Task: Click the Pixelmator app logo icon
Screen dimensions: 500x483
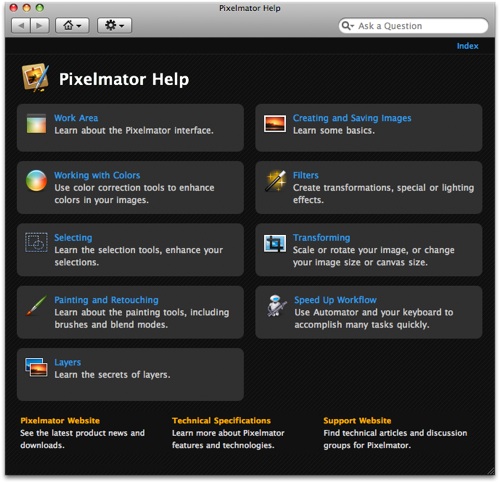Action: click(x=35, y=78)
